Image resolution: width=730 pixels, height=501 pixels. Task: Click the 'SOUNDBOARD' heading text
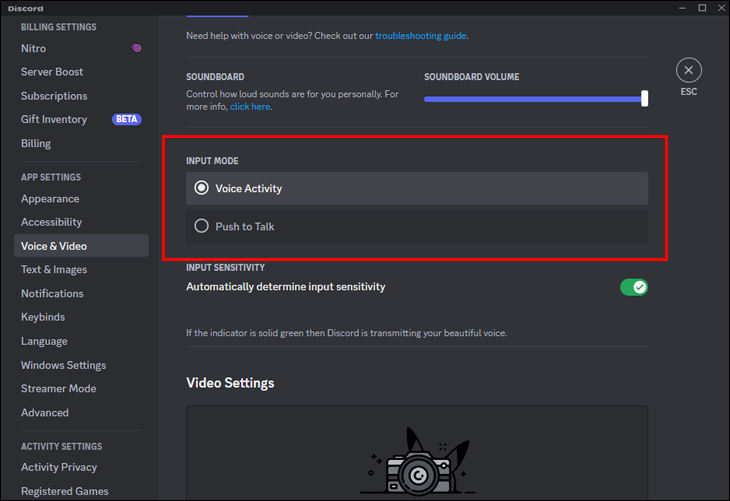click(x=215, y=77)
